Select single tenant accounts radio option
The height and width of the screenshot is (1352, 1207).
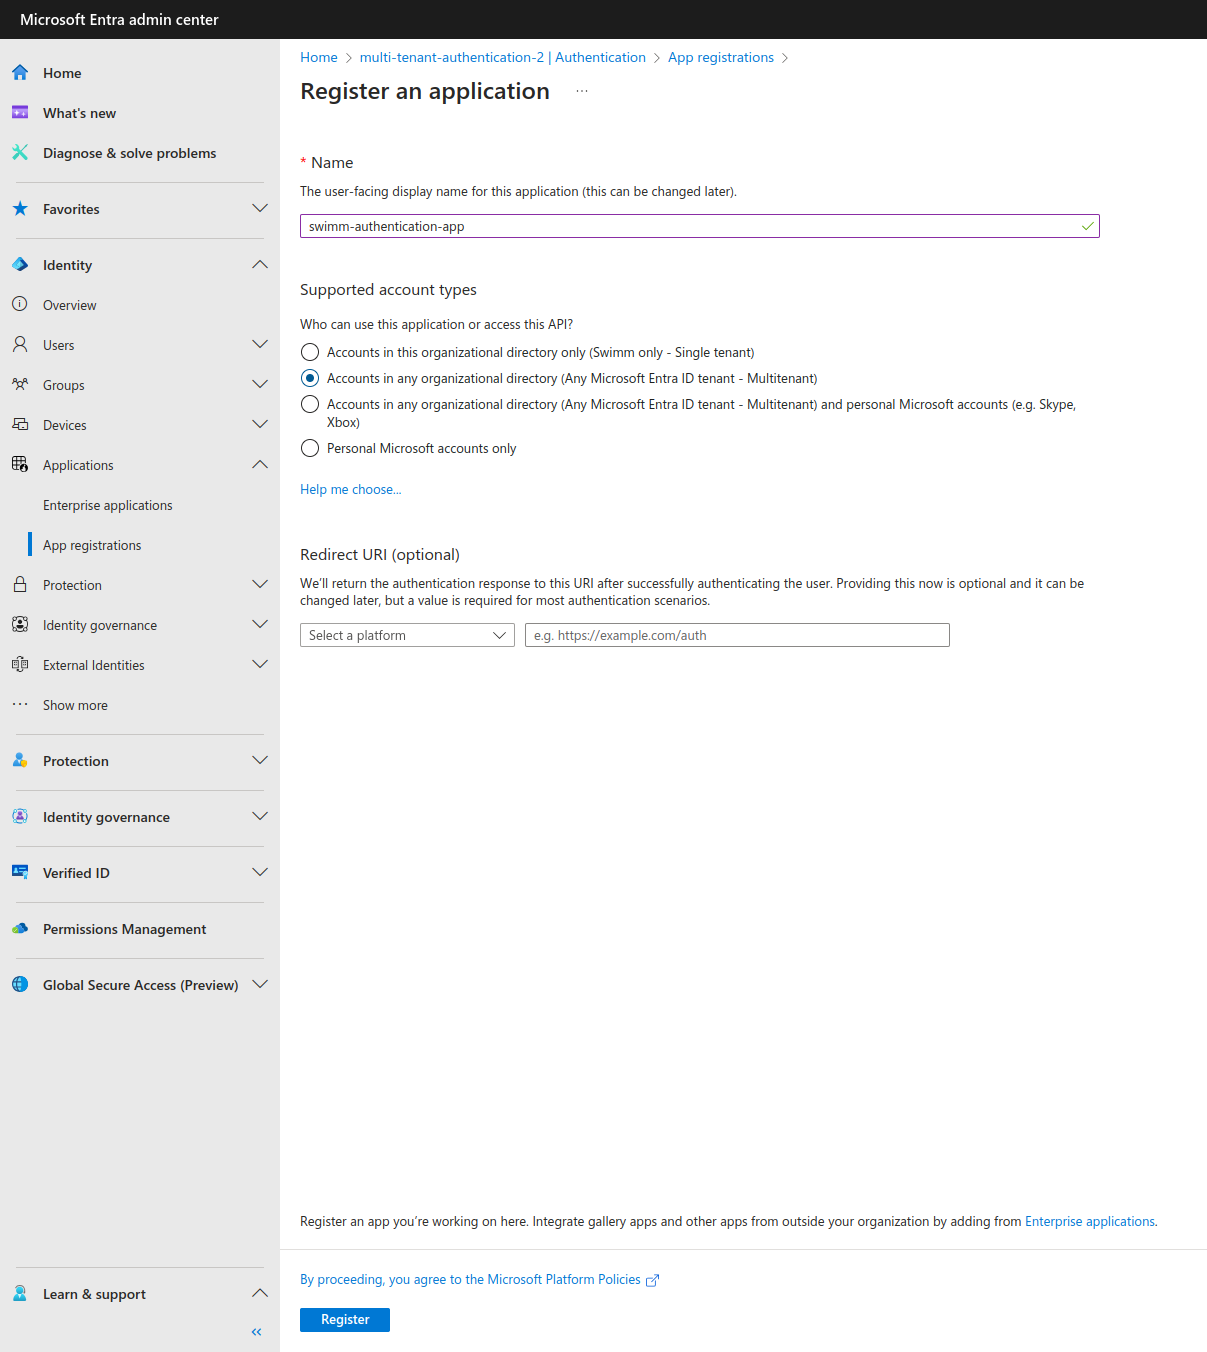coord(310,352)
